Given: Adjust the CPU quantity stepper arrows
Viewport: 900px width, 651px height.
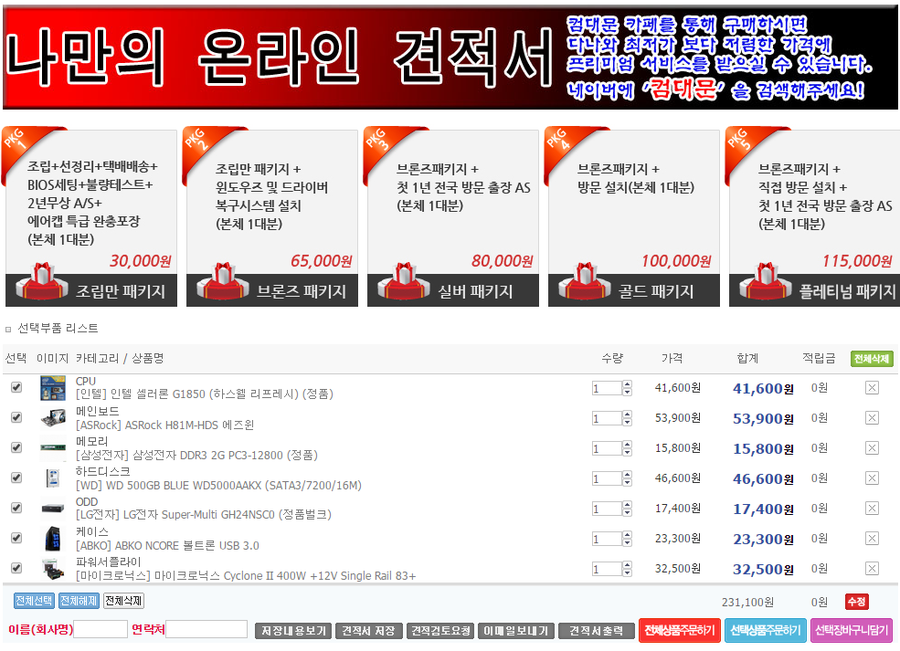Looking at the screenshot, I should click(x=627, y=389).
